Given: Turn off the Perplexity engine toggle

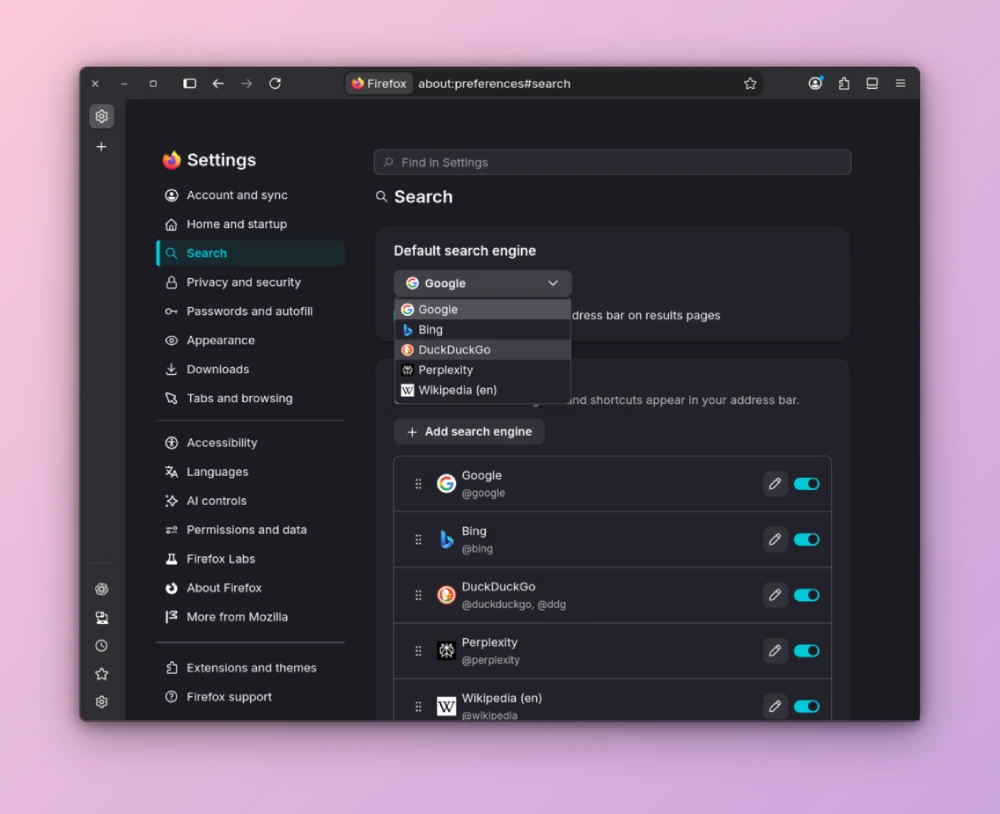Looking at the screenshot, I should coord(807,651).
